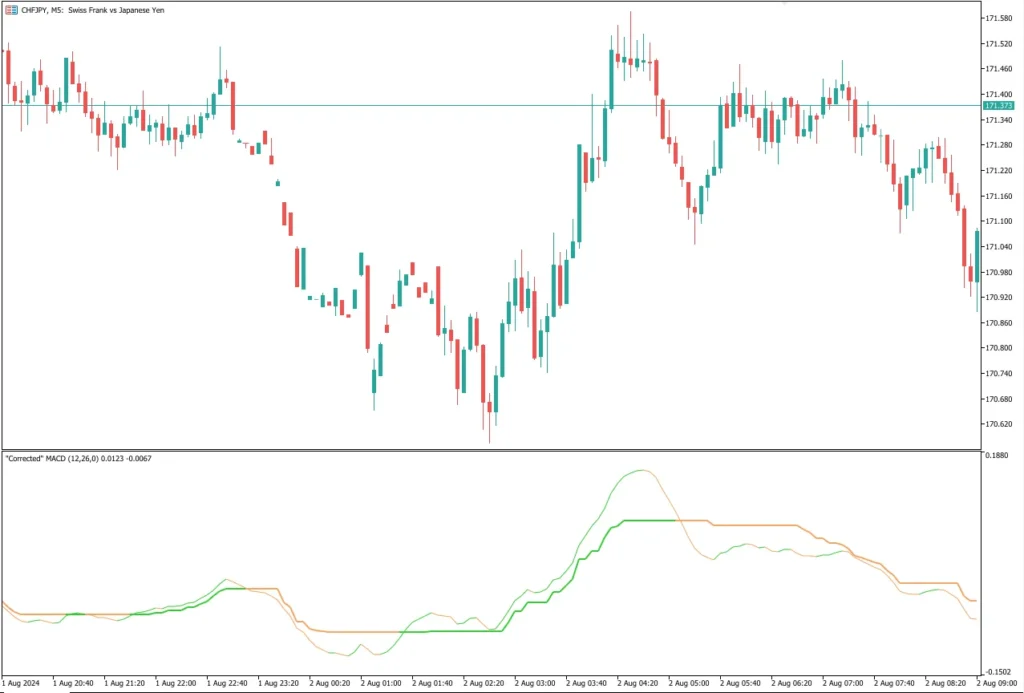The width and height of the screenshot is (1024, 693).
Task: Click the 171.580 price scale value
Action: pyautogui.click(x=1000, y=16)
